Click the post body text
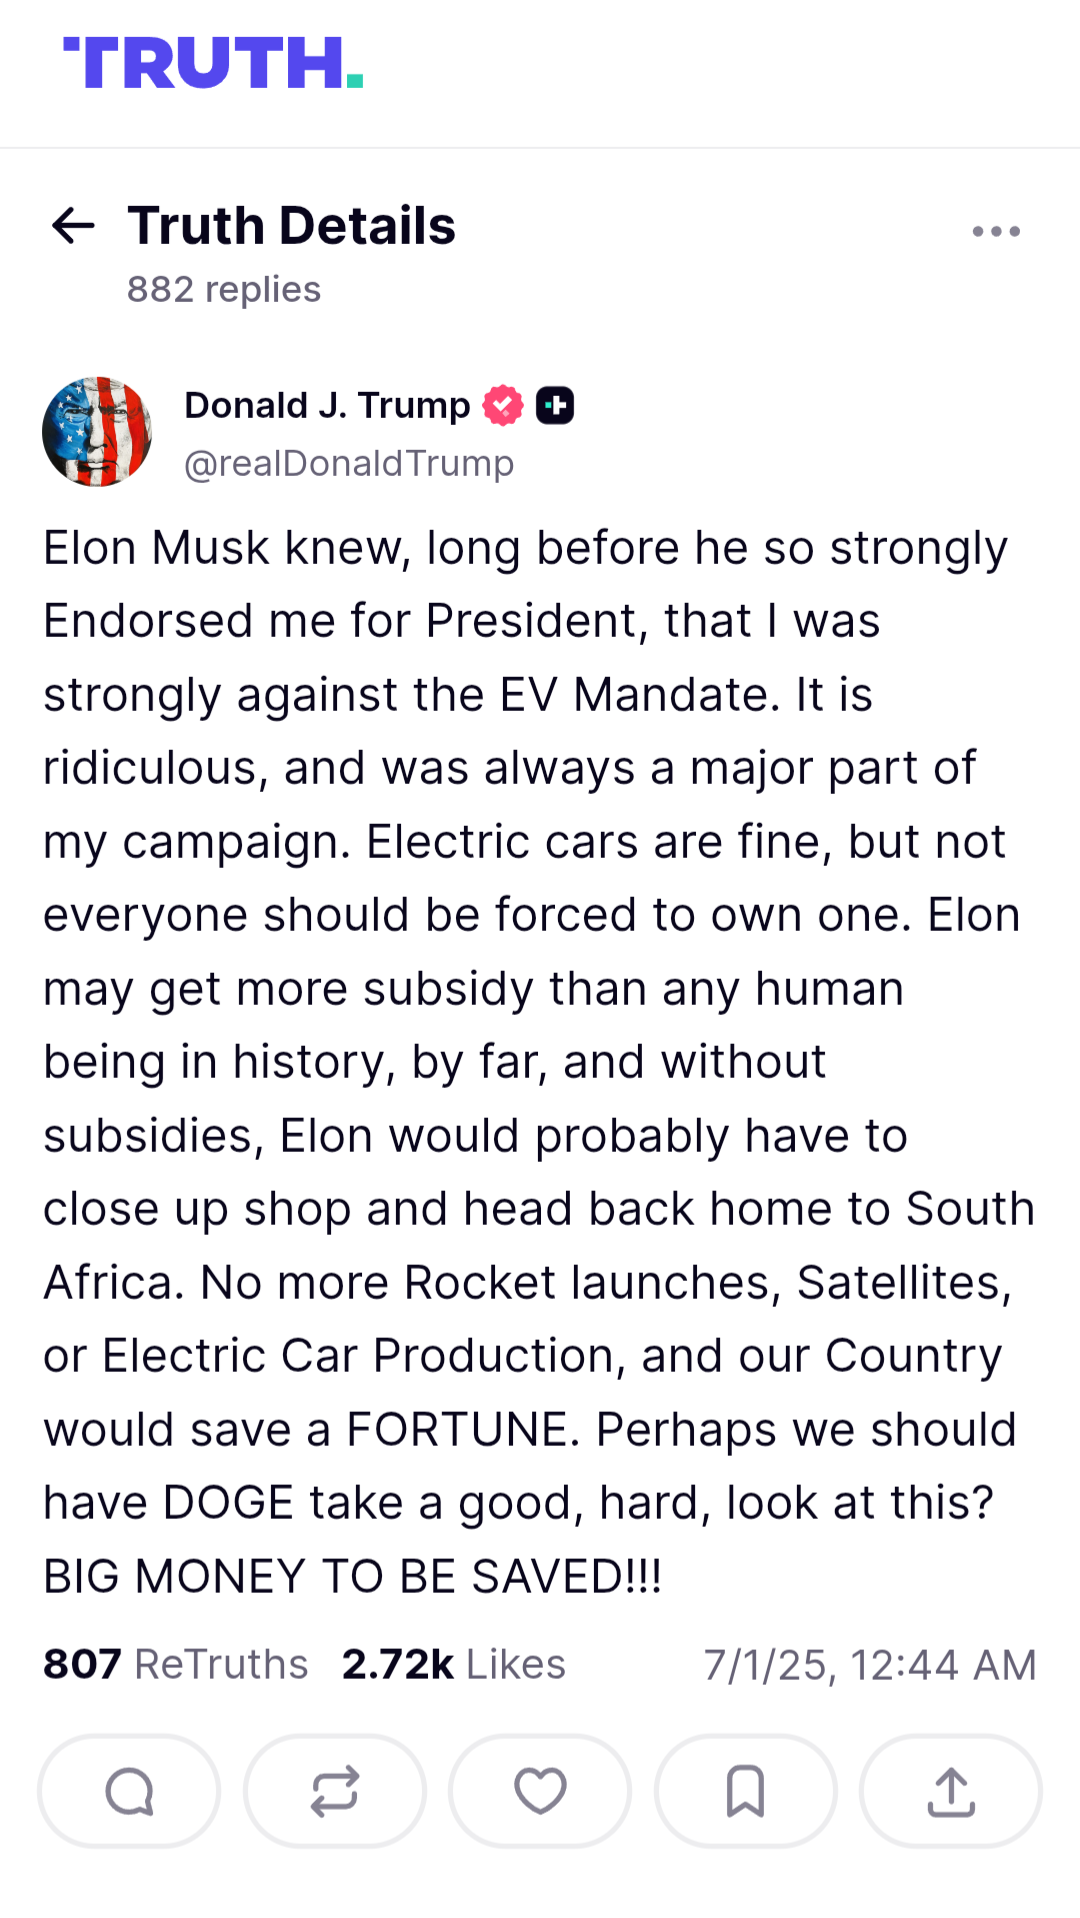The image size is (1080, 1918). point(540,1062)
